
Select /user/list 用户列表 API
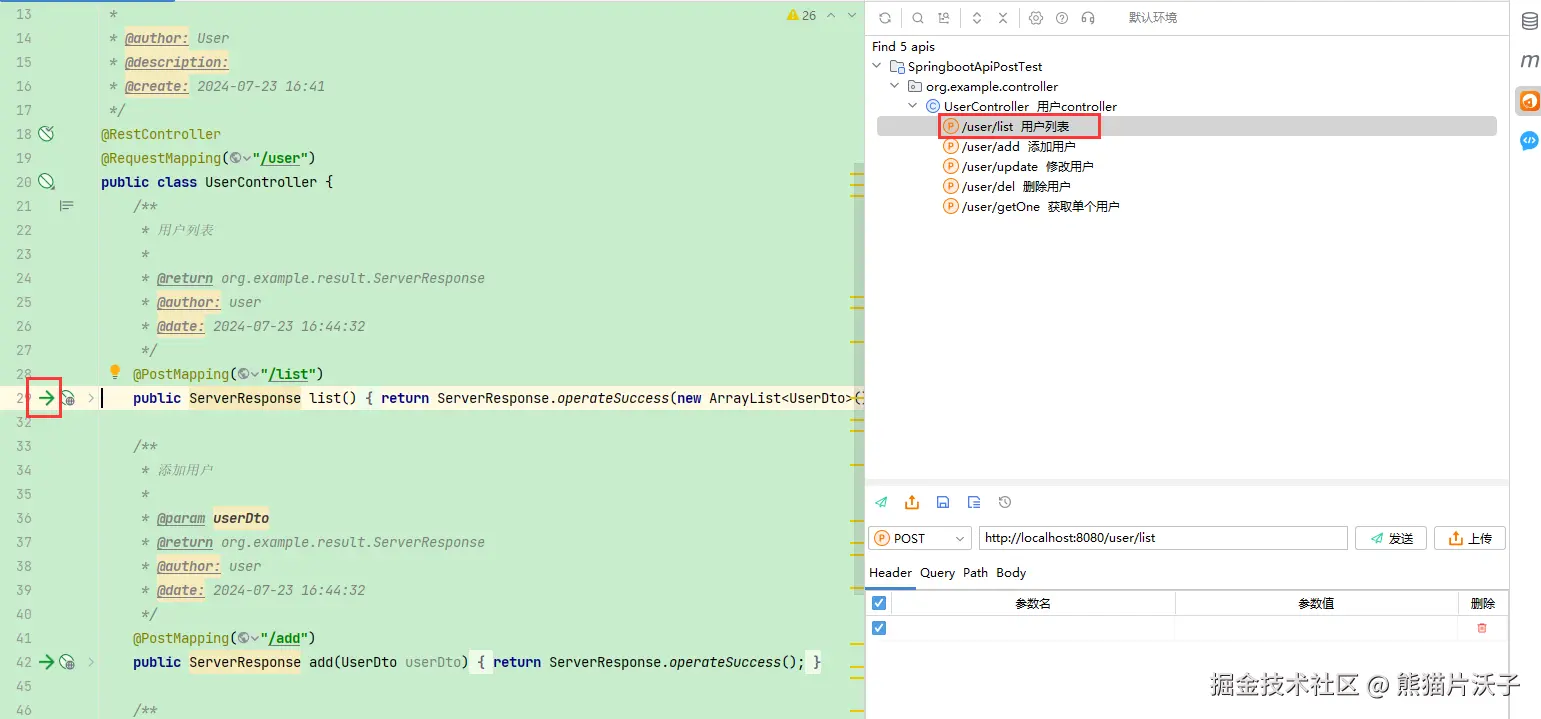point(1187,126)
